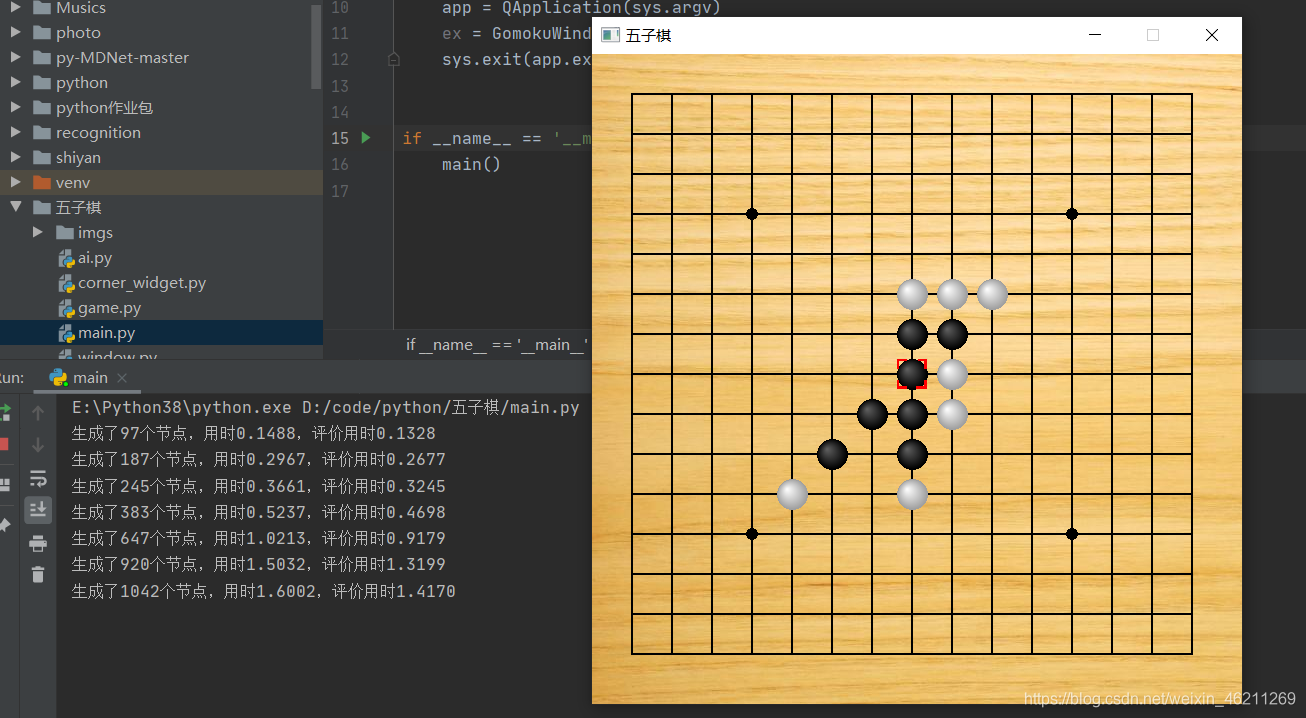Image resolution: width=1306 pixels, height=718 pixels.
Task: Click the down arrow stack trace icon
Action: [x=38, y=445]
